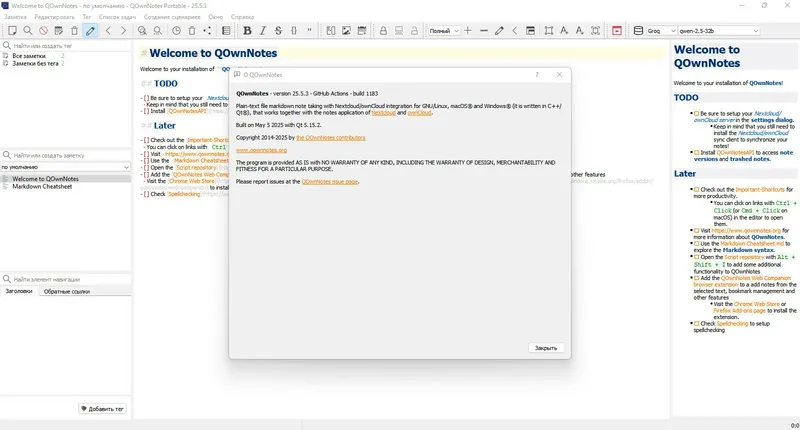This screenshot has height=430, width=800.
Task: Insert code block with curly braces icon
Action: [294, 31]
